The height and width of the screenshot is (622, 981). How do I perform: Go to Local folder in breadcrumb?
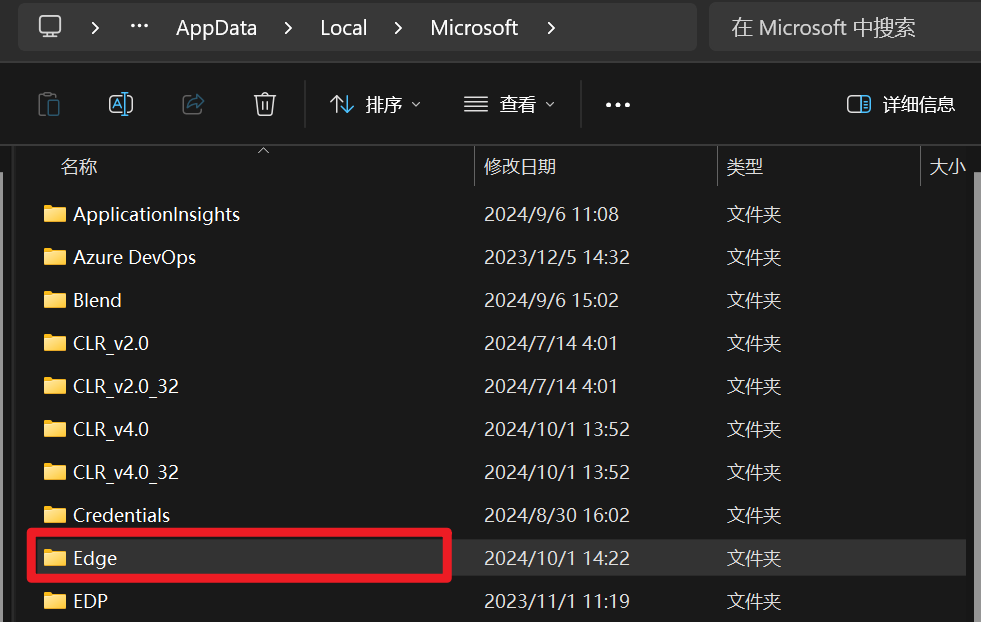click(343, 28)
